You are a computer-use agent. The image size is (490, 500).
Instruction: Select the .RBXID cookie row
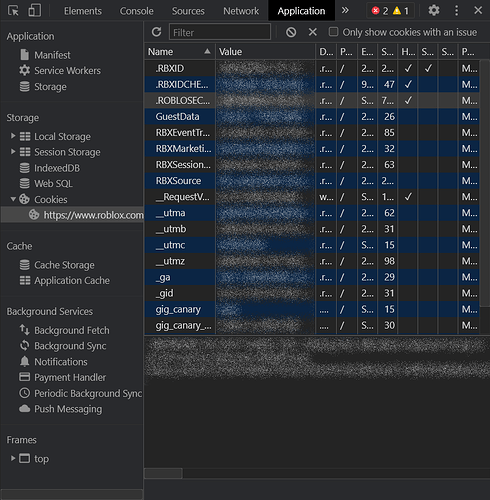point(312,68)
